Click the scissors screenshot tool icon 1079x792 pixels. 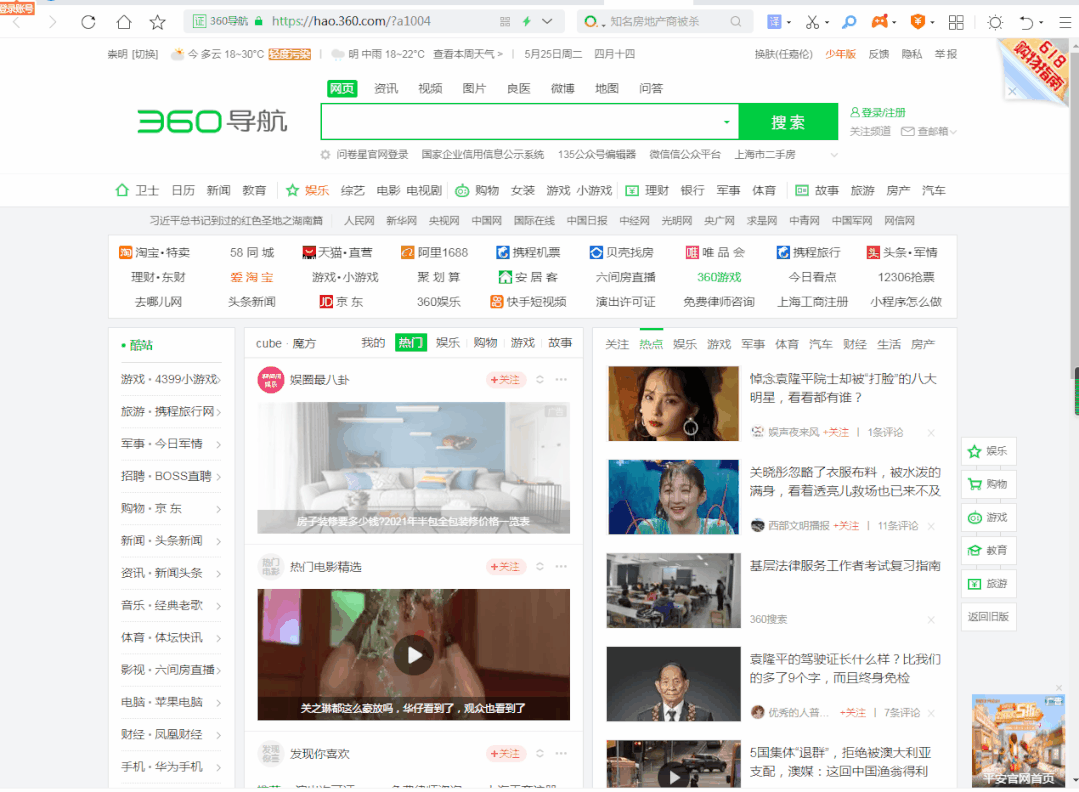pyautogui.click(x=813, y=22)
